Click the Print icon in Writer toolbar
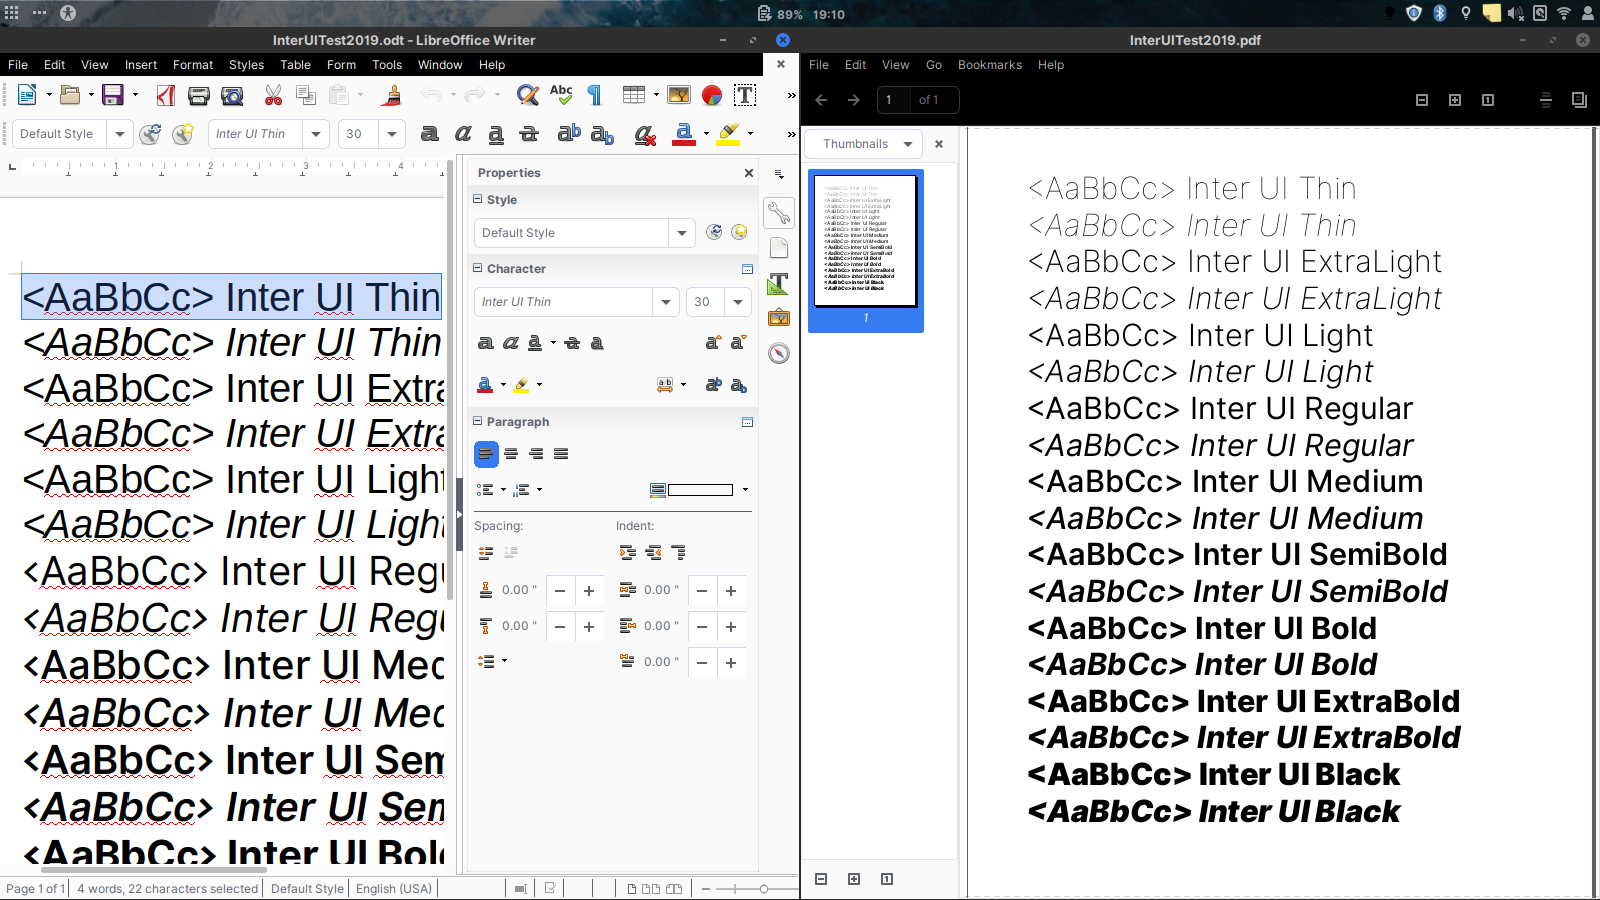This screenshot has height=900, width=1600. (x=199, y=95)
